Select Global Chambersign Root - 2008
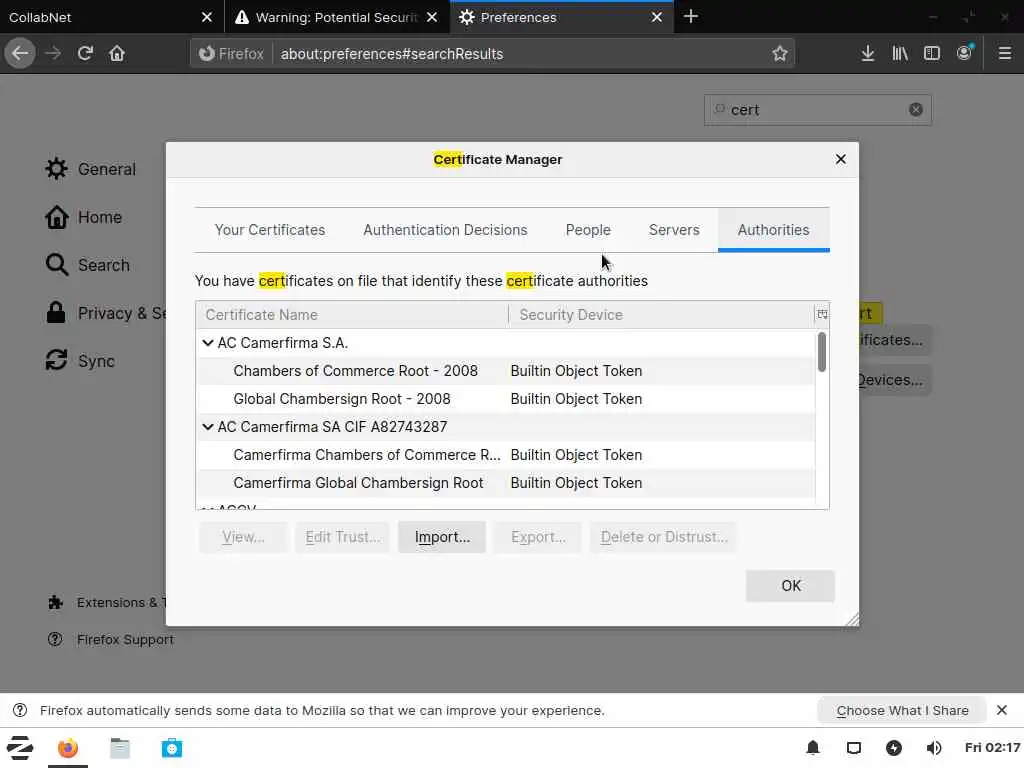The height and width of the screenshot is (768, 1024). (x=505, y=399)
